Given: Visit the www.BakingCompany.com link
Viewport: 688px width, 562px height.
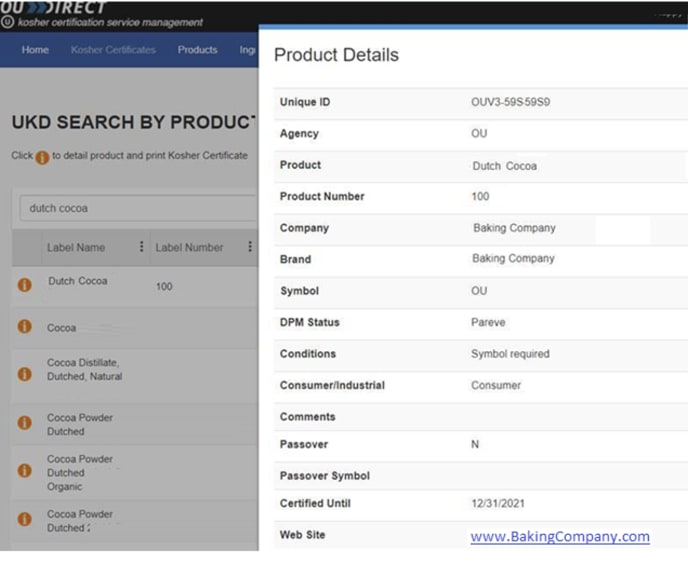Looking at the screenshot, I should (560, 537).
